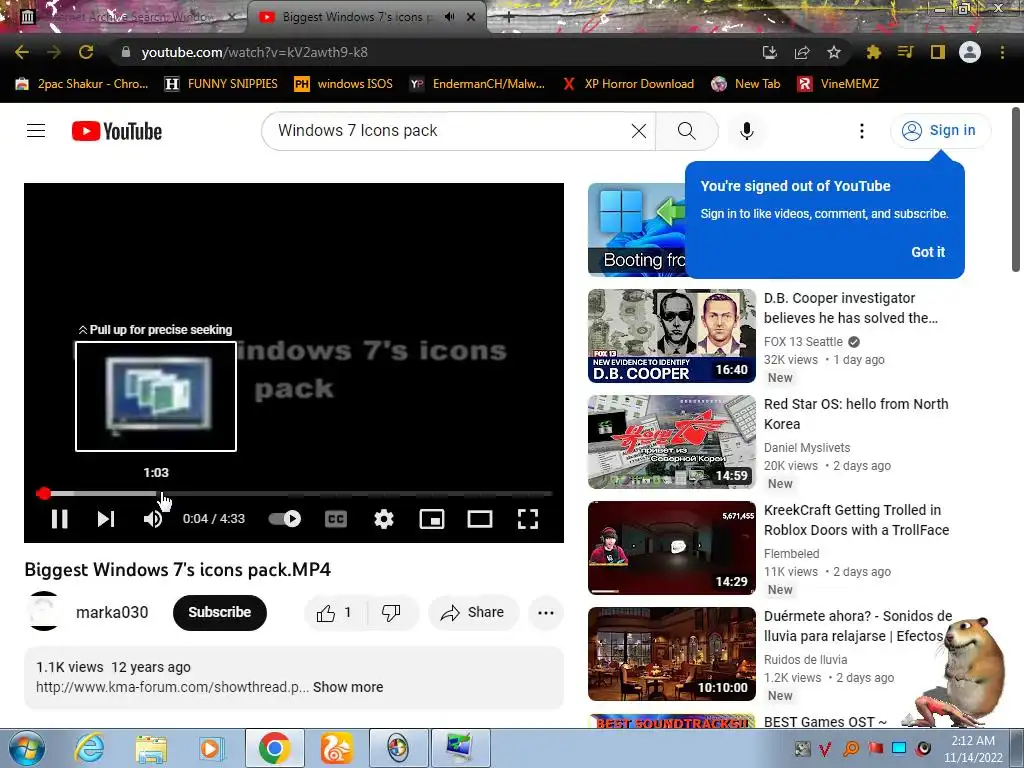Open Chrome three-dot main menu
1024x768 pixels.
pyautogui.click(x=1002, y=52)
